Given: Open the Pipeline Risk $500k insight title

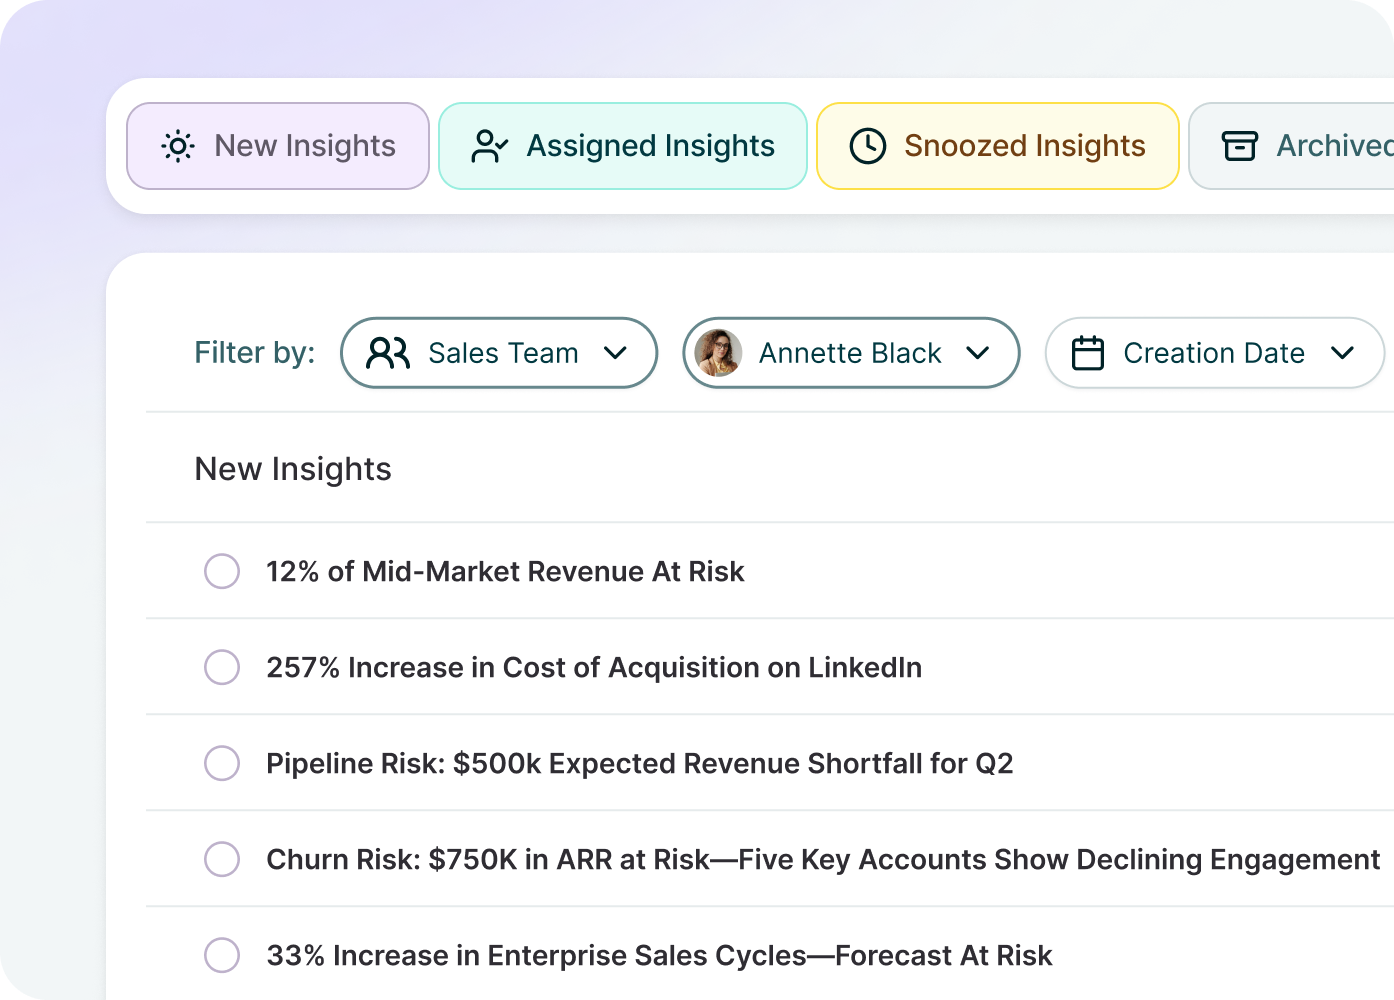Looking at the screenshot, I should click(640, 764).
